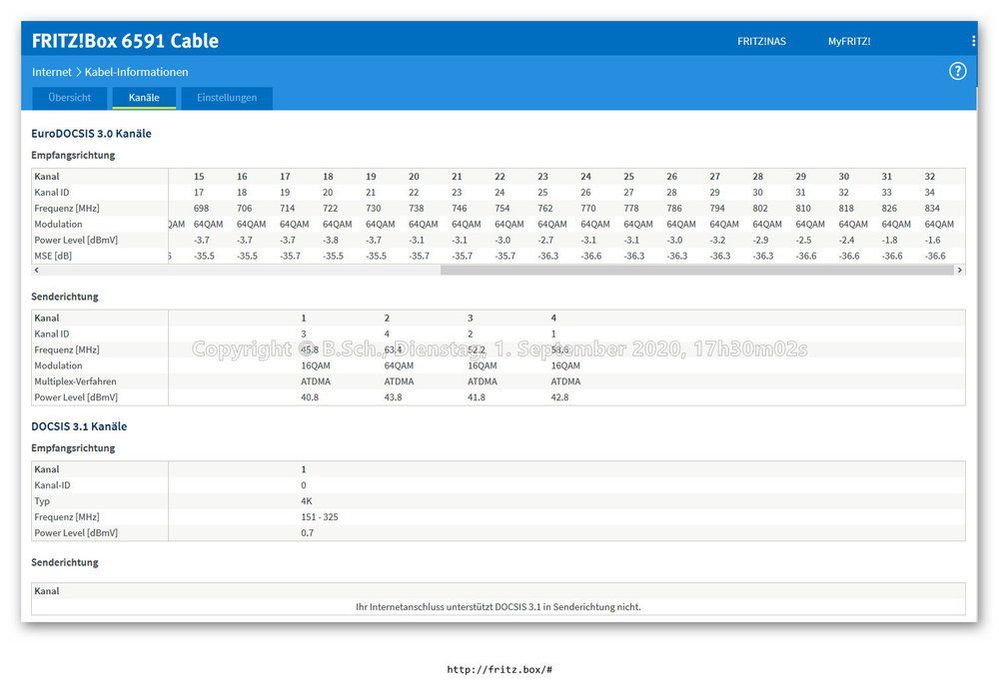This screenshot has width=999, height=696.
Task: Click the http://fritz.box/# URL caption
Action: (500, 669)
